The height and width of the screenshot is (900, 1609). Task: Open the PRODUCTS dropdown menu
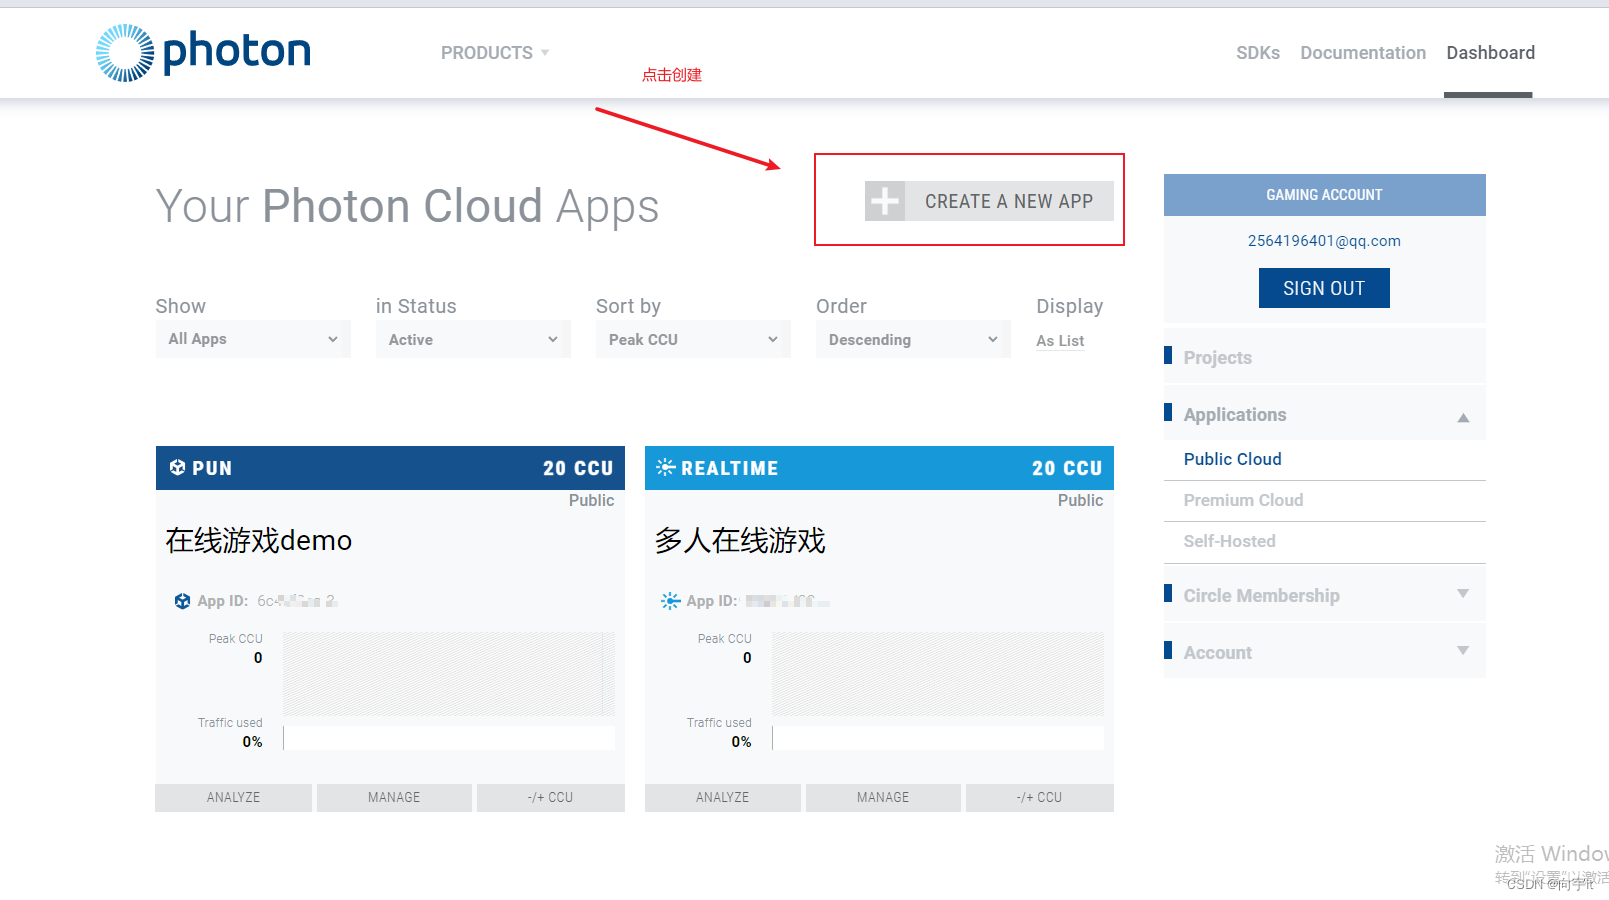495,53
